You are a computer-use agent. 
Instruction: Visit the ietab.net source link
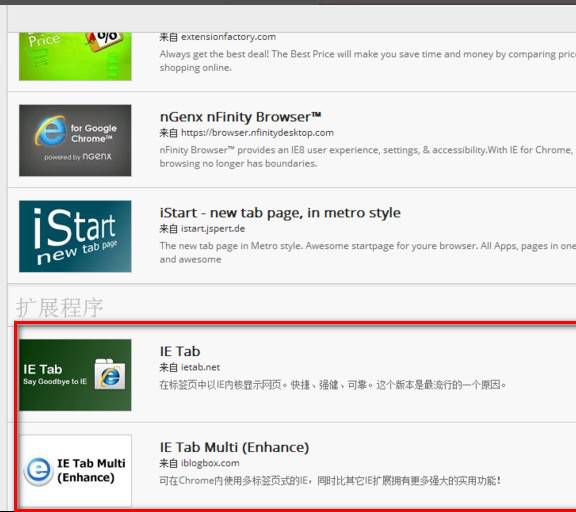click(x=201, y=367)
